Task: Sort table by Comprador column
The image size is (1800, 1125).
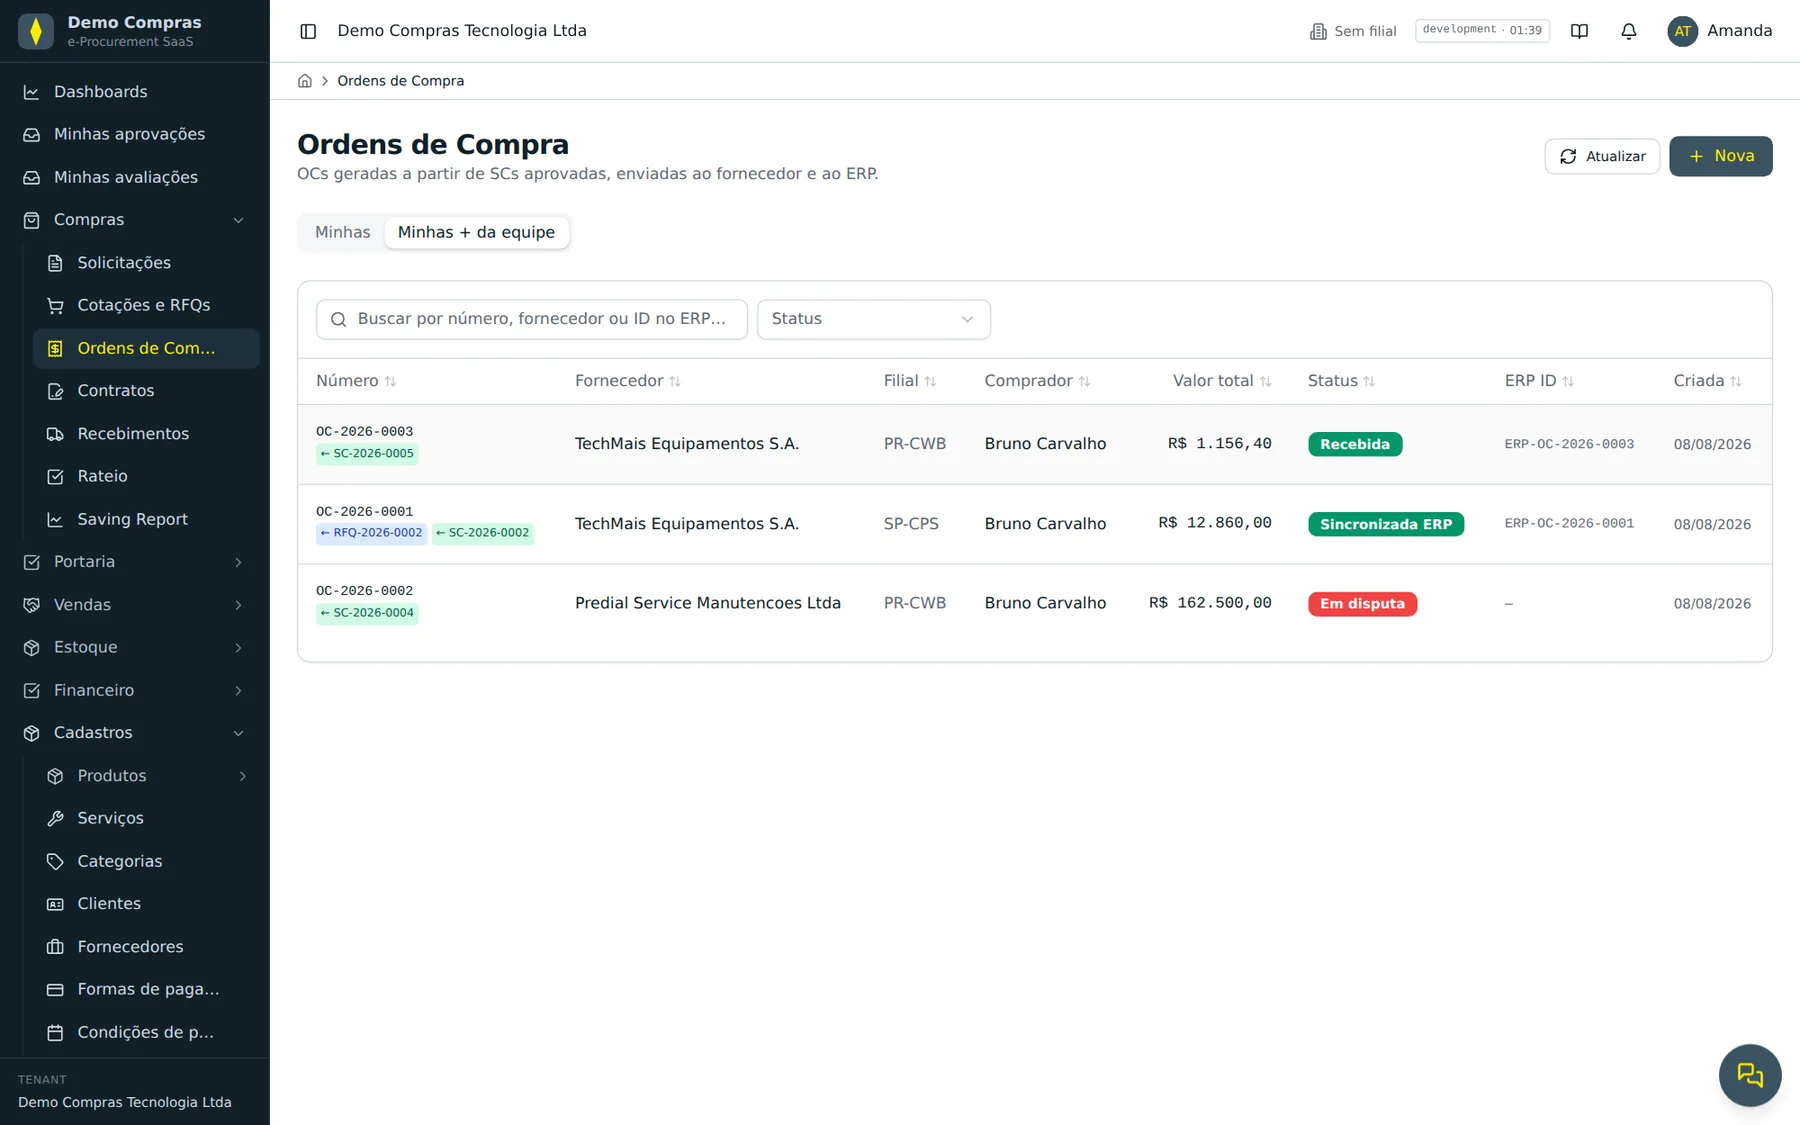Action: [1037, 381]
